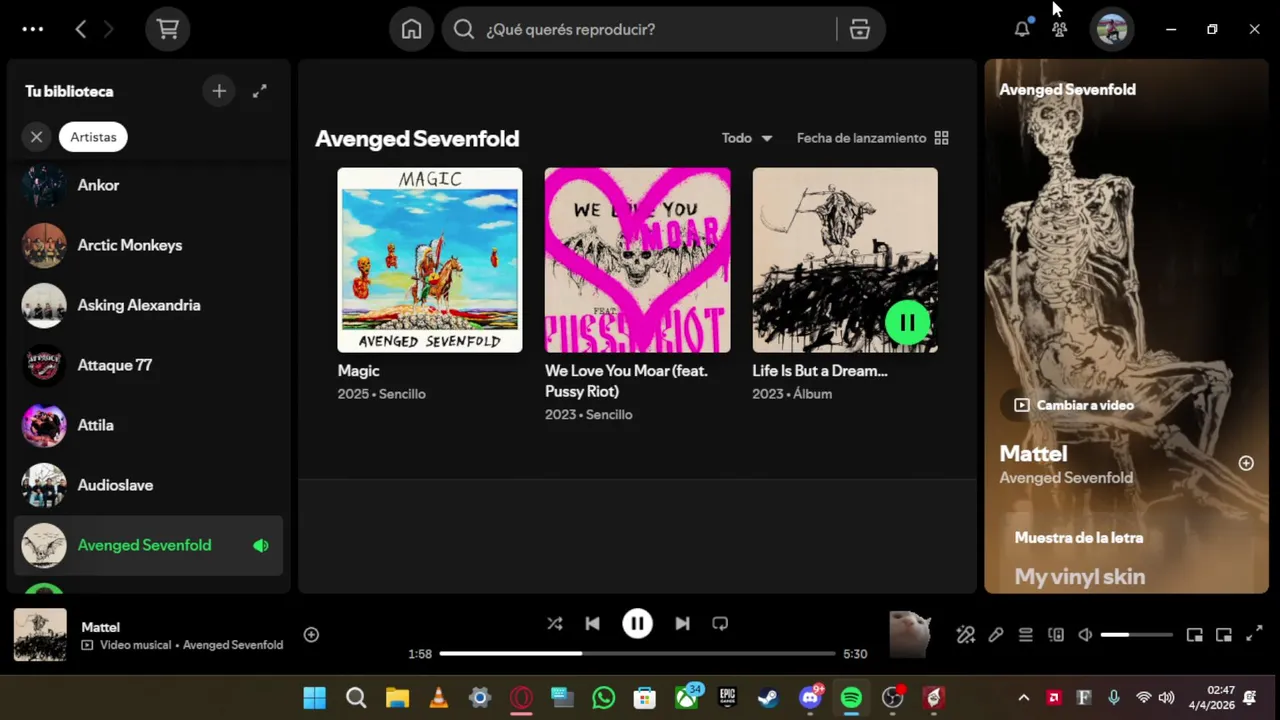
Task: Open Attaque 77 in the library
Action: [x=148, y=365]
